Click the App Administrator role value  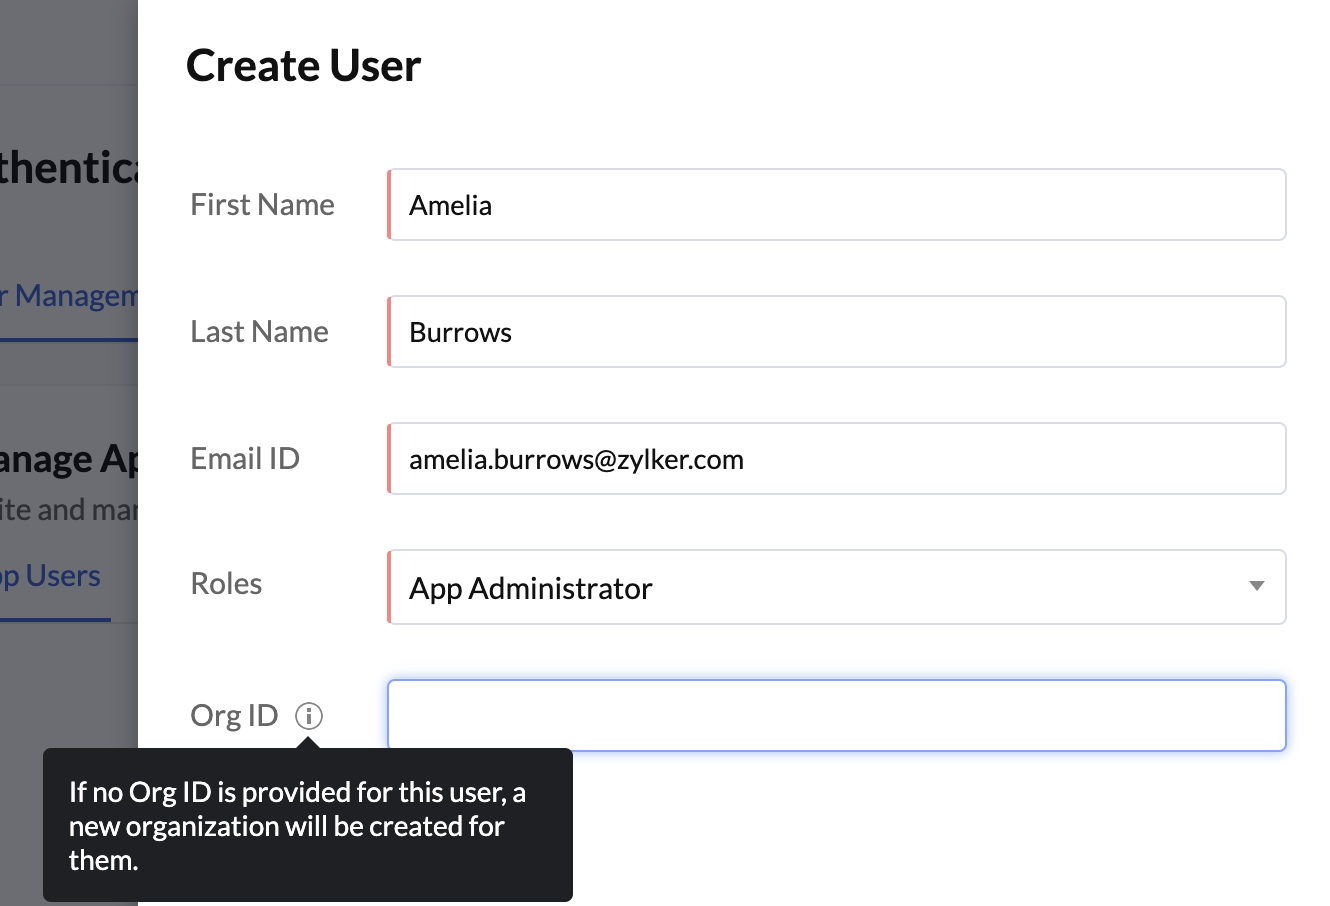tap(530, 588)
